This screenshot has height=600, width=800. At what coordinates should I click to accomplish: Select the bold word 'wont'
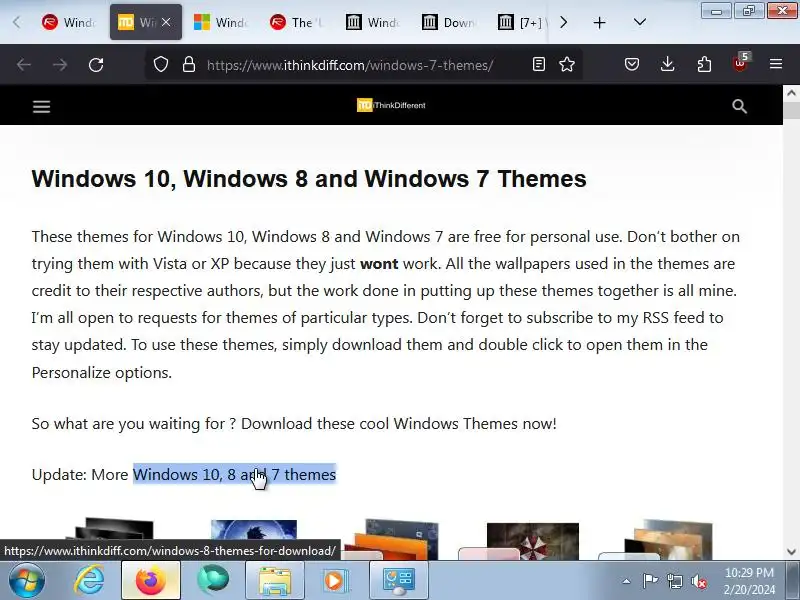(x=379, y=264)
